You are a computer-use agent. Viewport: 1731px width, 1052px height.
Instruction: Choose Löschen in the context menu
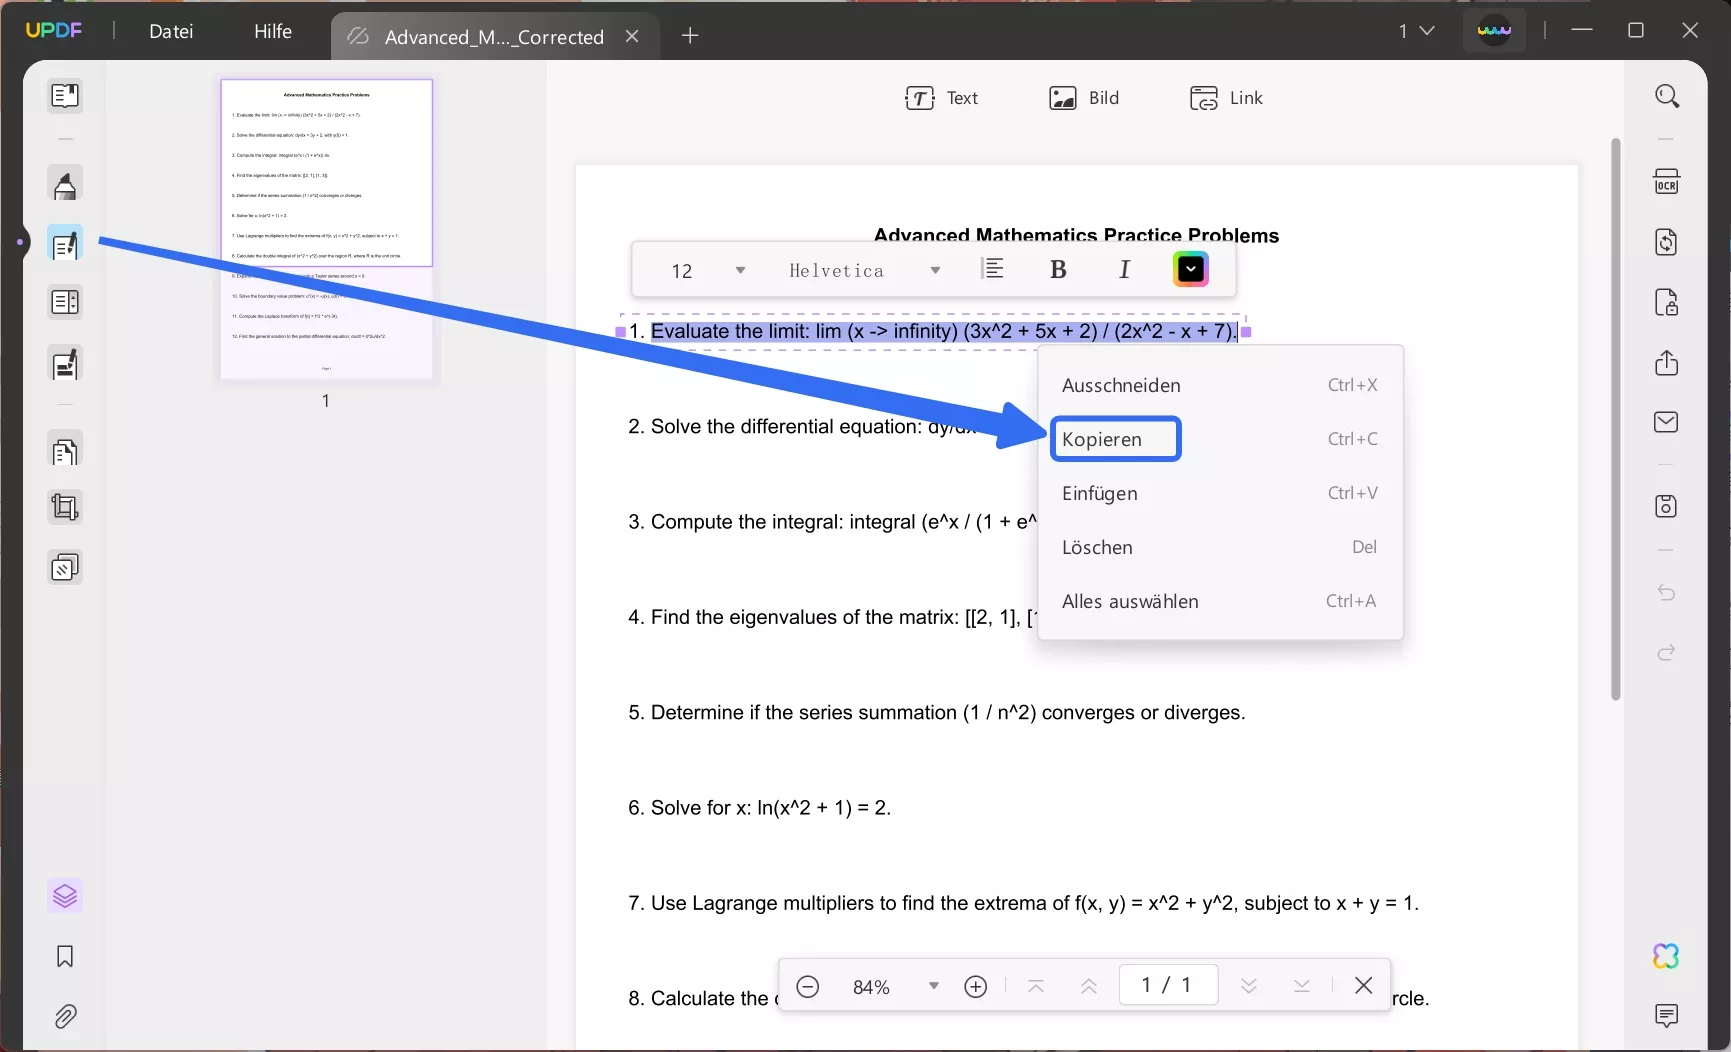pos(1220,547)
